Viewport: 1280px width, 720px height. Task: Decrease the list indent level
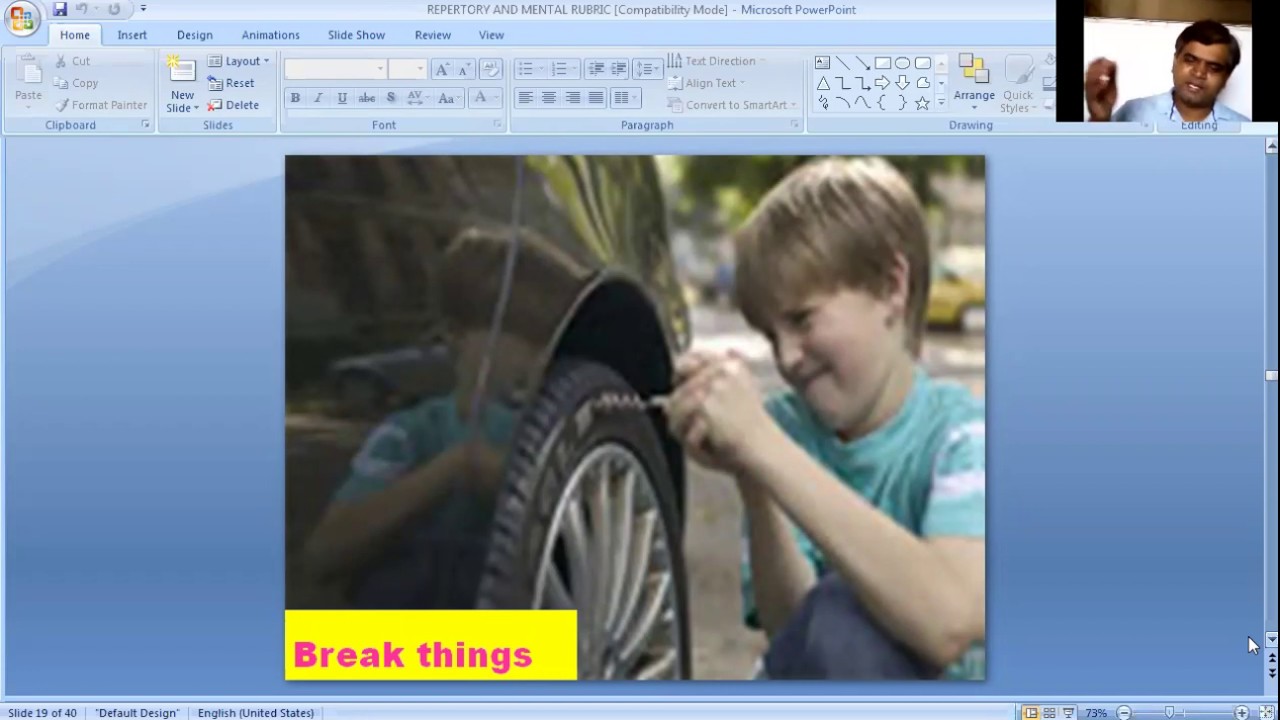click(x=596, y=69)
